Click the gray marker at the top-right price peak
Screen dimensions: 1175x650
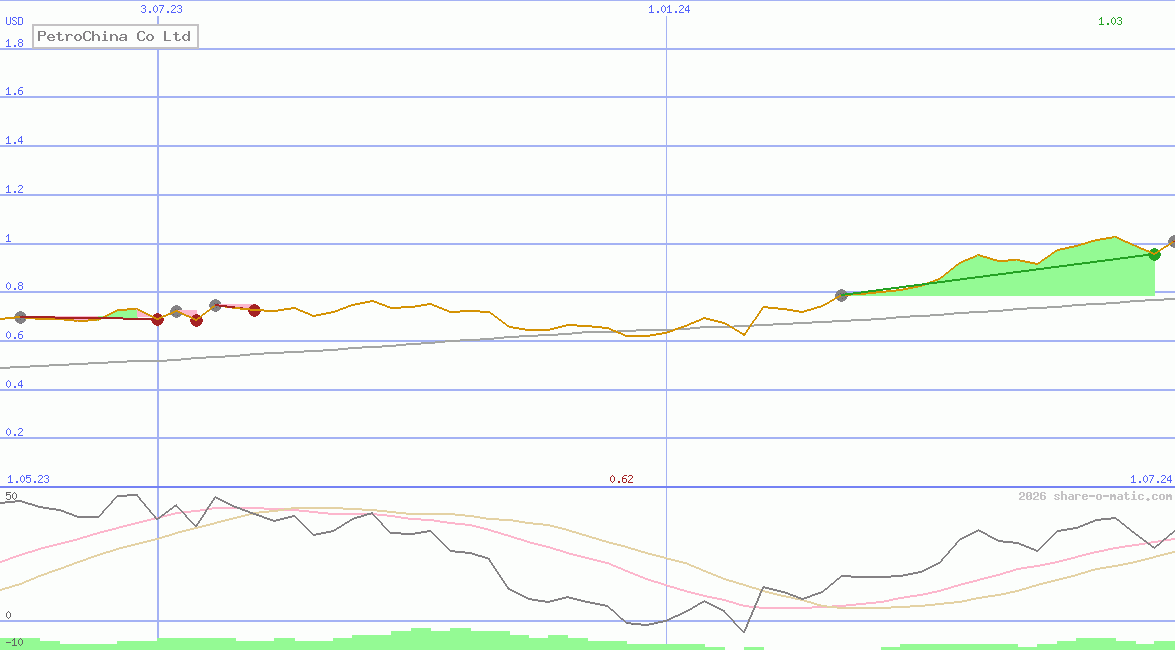[1170, 240]
